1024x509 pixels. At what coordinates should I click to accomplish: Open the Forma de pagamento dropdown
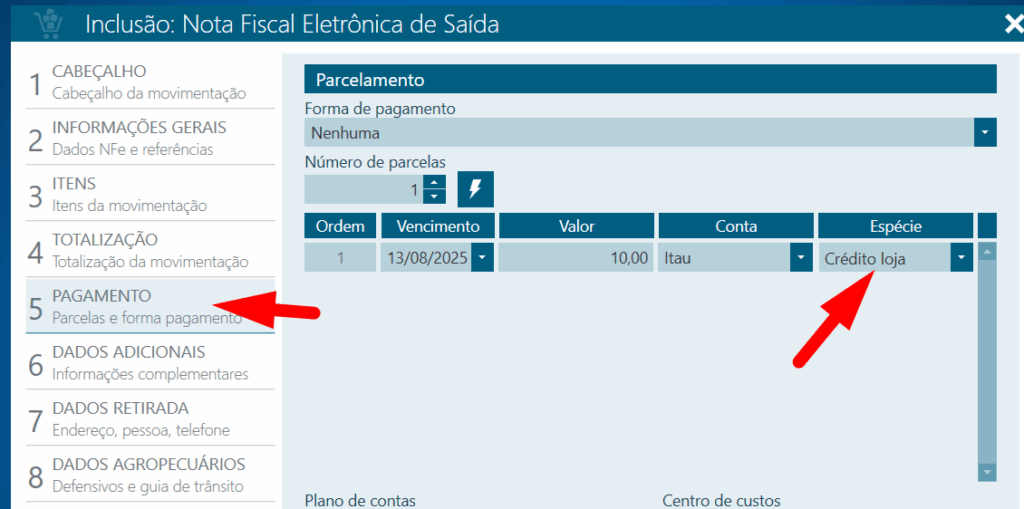point(986,132)
